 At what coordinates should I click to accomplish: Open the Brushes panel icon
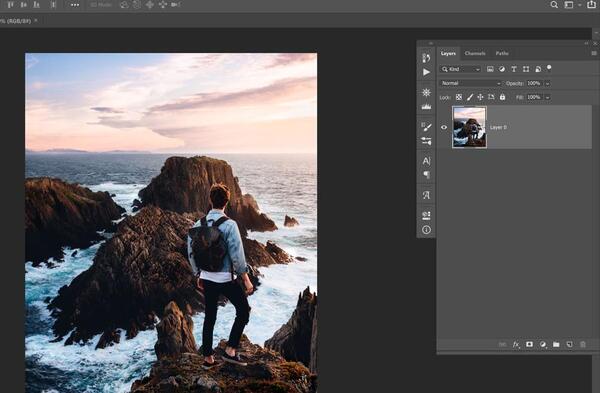tap(426, 141)
